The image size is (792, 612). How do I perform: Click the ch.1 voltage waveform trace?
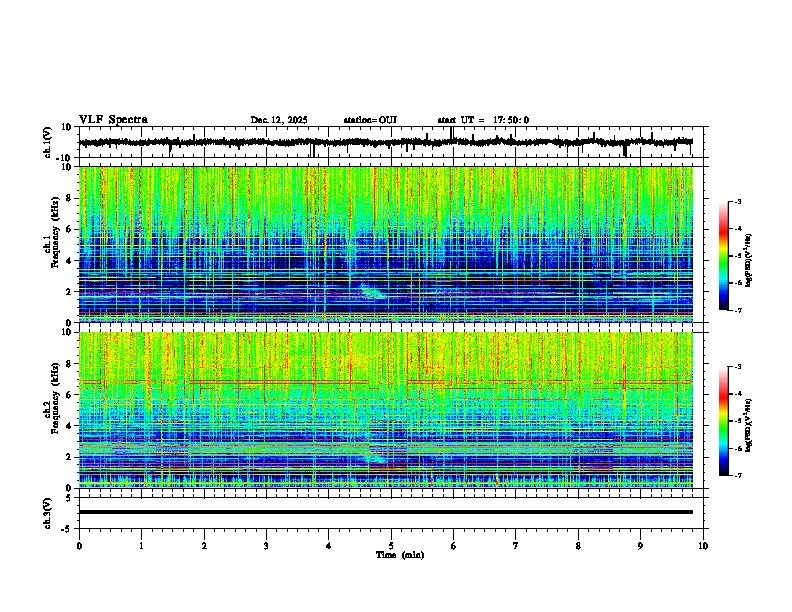point(386,142)
